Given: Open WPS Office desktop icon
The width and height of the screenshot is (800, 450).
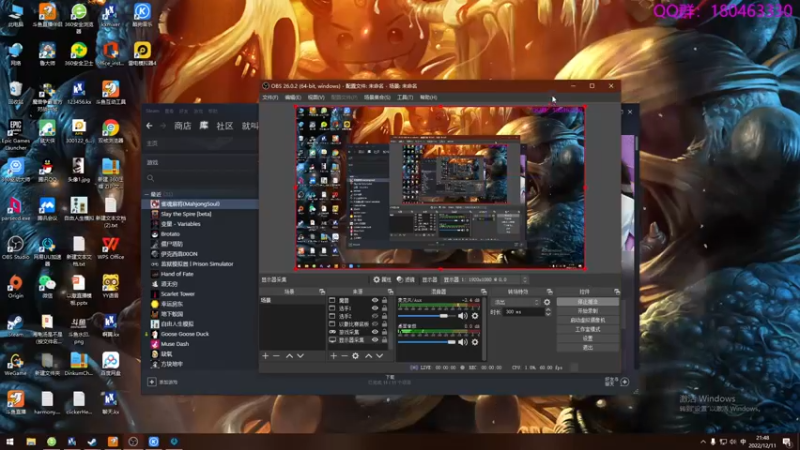Looking at the screenshot, I should (110, 248).
